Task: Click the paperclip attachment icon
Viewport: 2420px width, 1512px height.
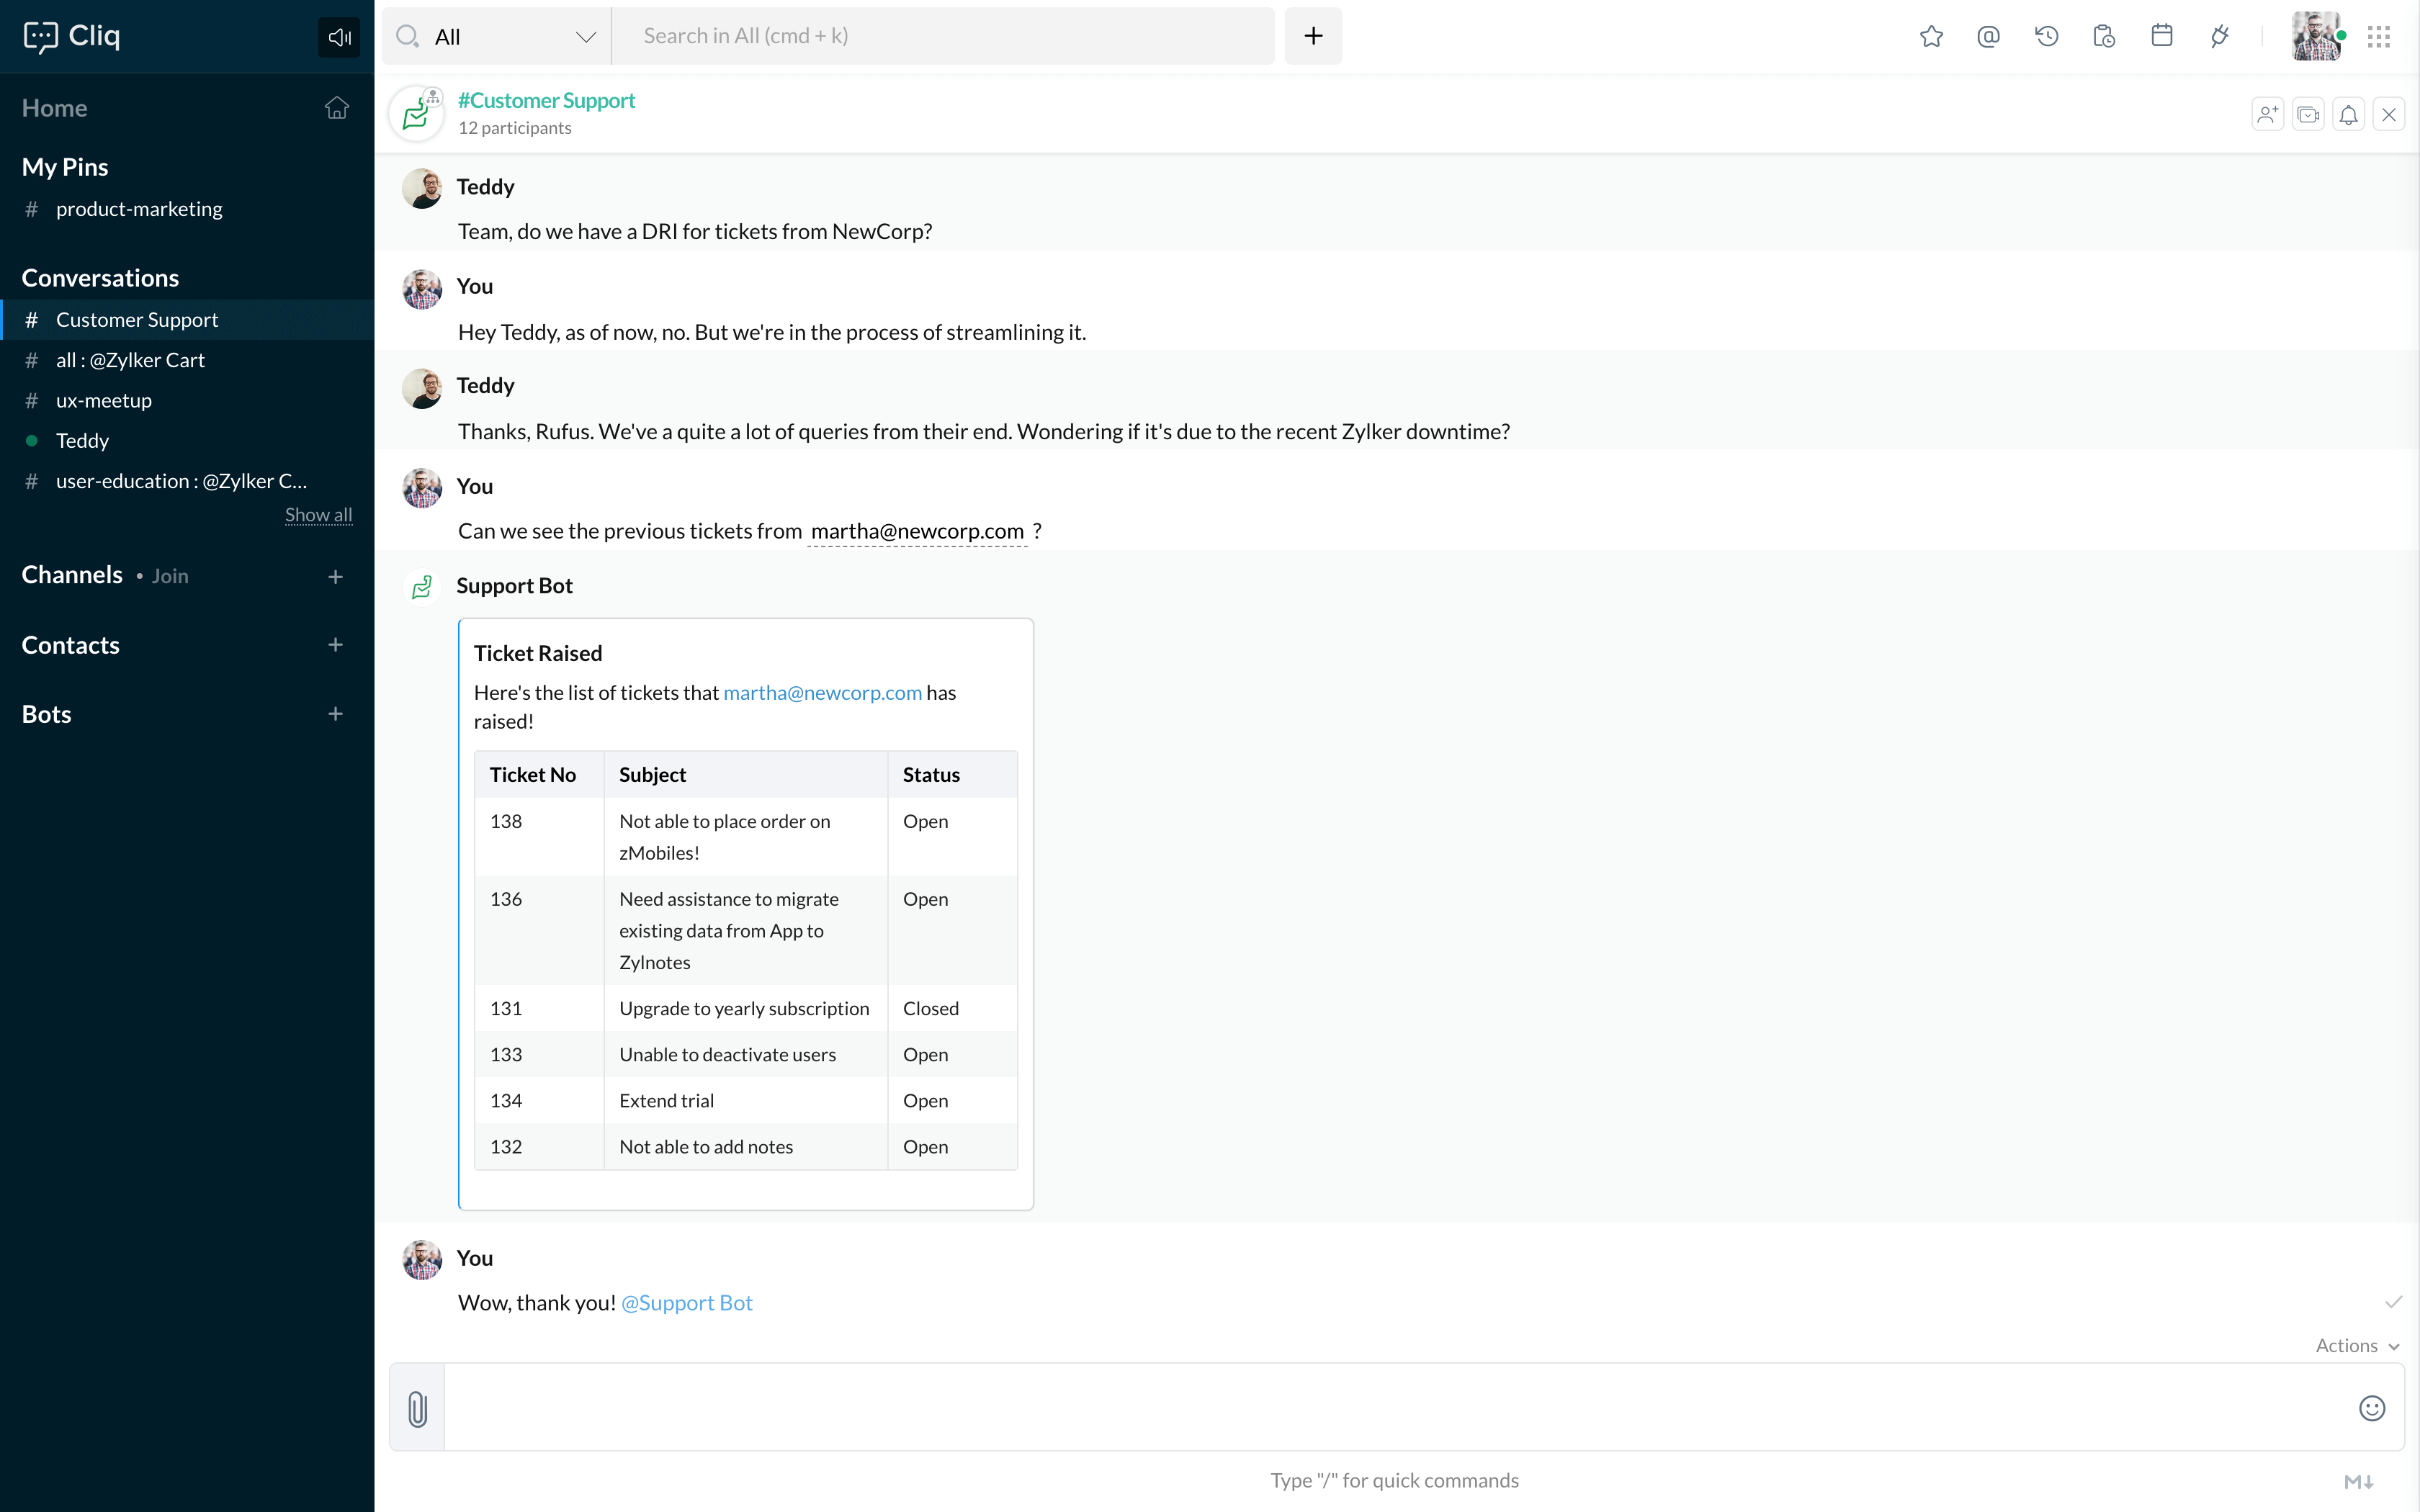Action: pyautogui.click(x=417, y=1408)
